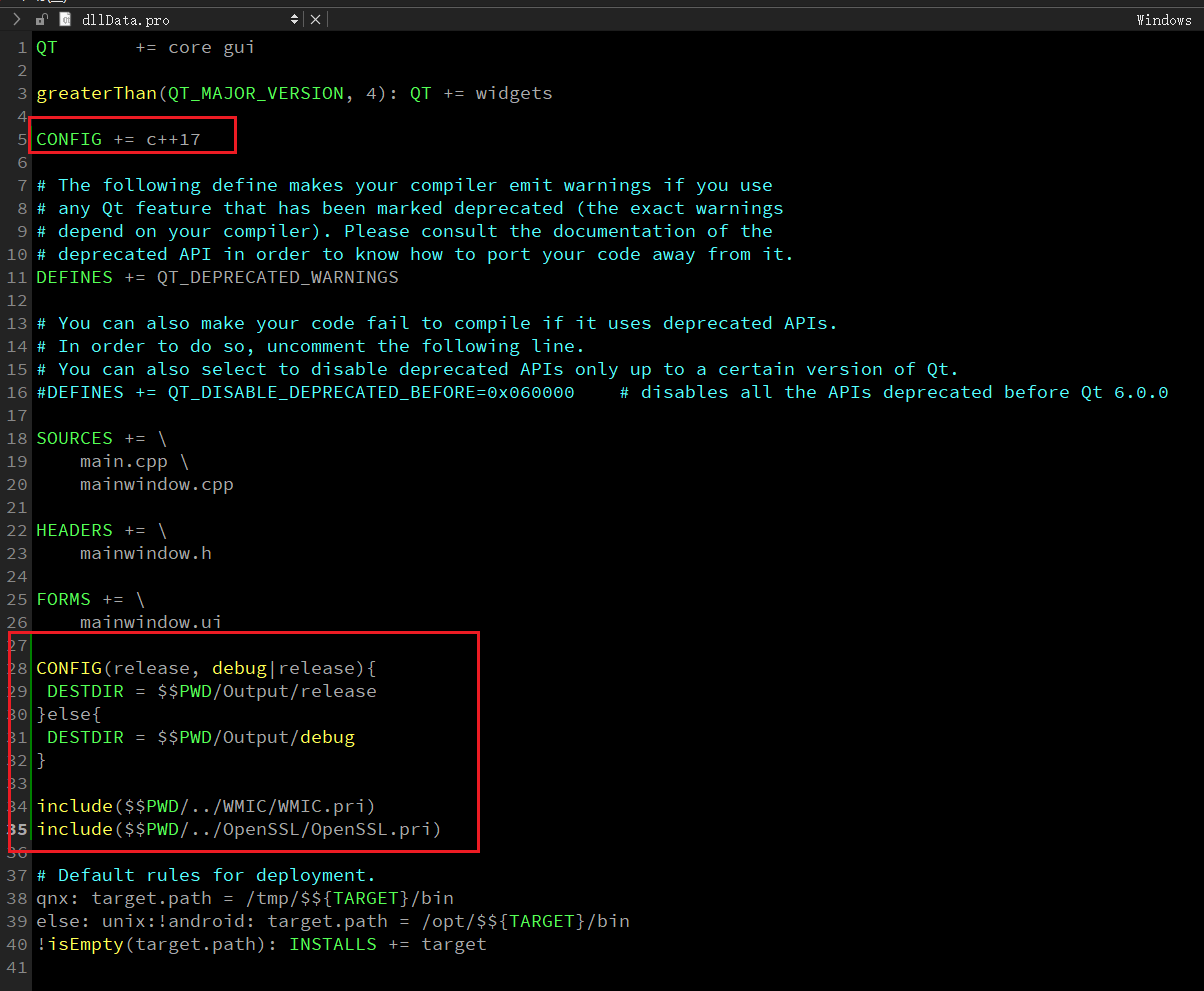The image size is (1204, 991).
Task: Place cursor on c++17 in CONFIG line
Action: [173, 139]
